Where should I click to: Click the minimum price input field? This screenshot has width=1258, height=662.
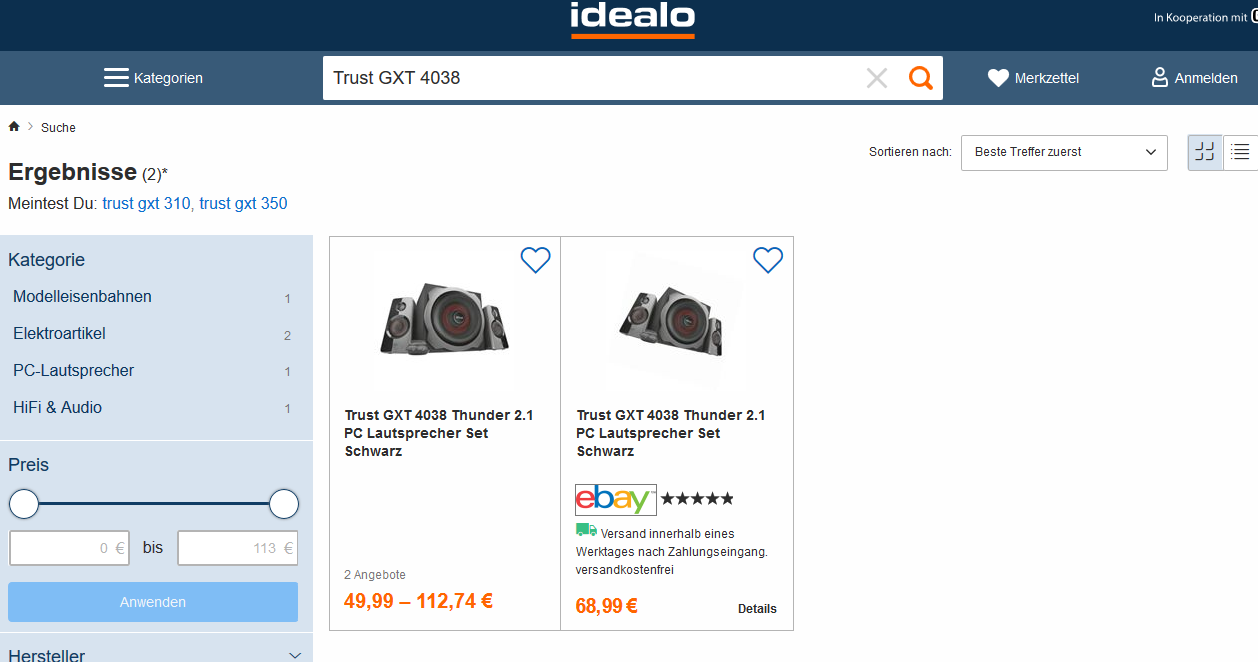click(69, 548)
